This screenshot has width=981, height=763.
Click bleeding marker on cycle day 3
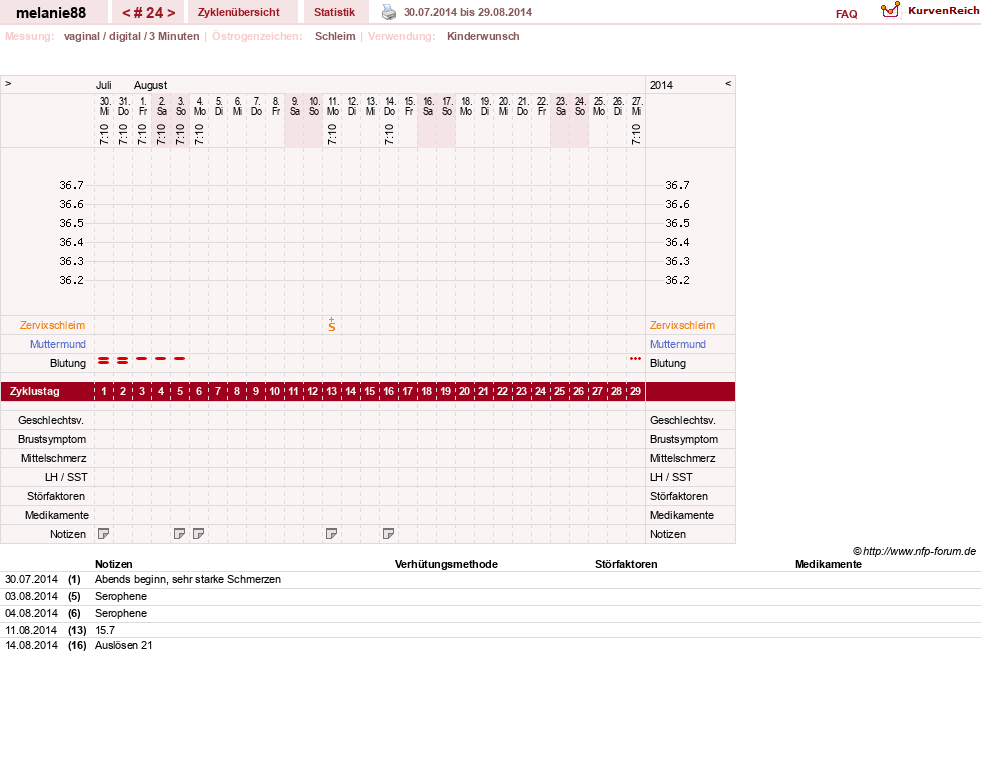click(x=141, y=358)
